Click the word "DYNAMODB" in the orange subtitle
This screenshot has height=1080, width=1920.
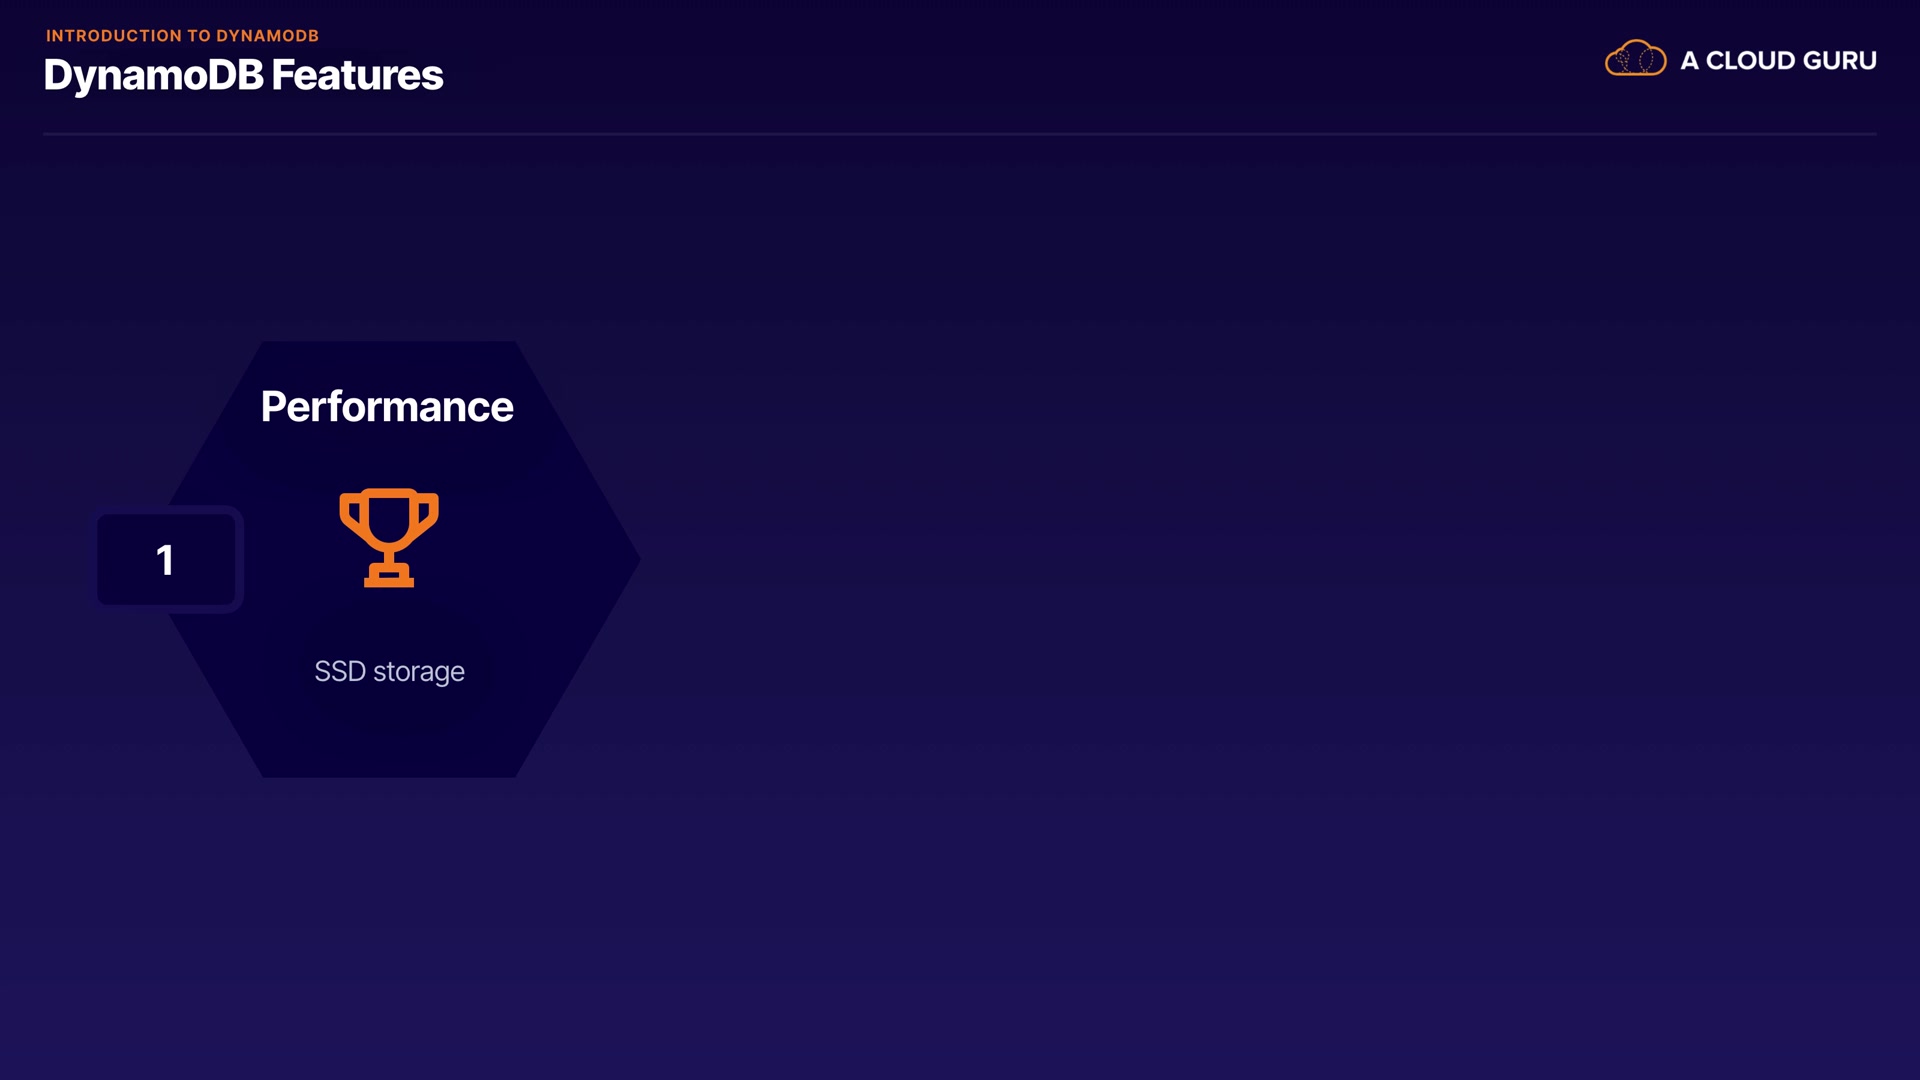267,36
